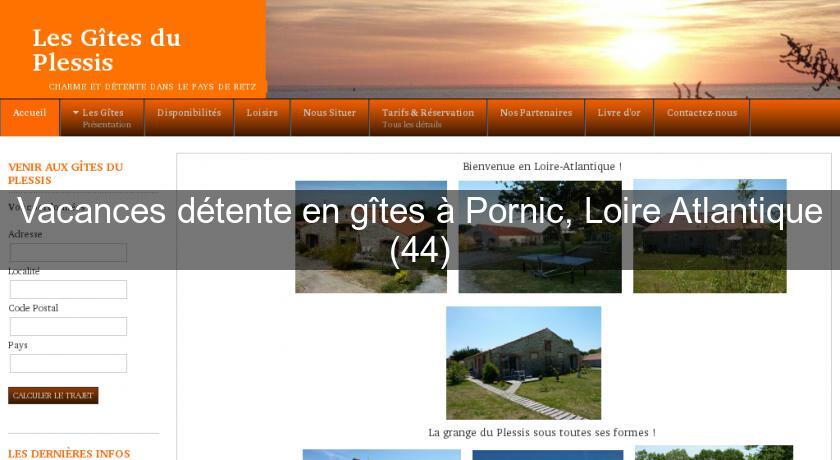Open the third top-row photo of barn and lawn
This screenshot has height=460, width=840.
[x=710, y=236]
